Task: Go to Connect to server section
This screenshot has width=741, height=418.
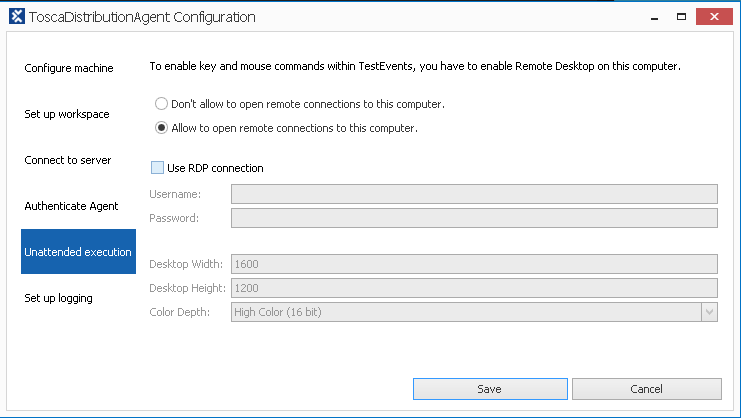Action: pyautogui.click(x=68, y=160)
